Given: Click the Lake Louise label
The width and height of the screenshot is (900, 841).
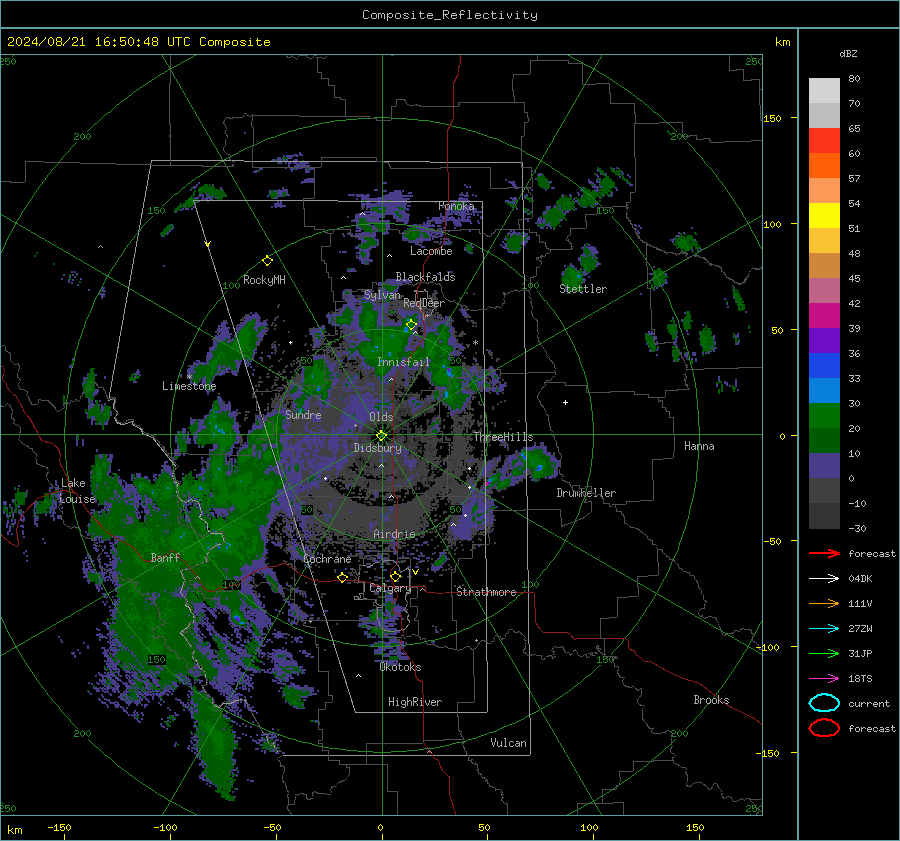Looking at the screenshot, I should click(77, 491).
